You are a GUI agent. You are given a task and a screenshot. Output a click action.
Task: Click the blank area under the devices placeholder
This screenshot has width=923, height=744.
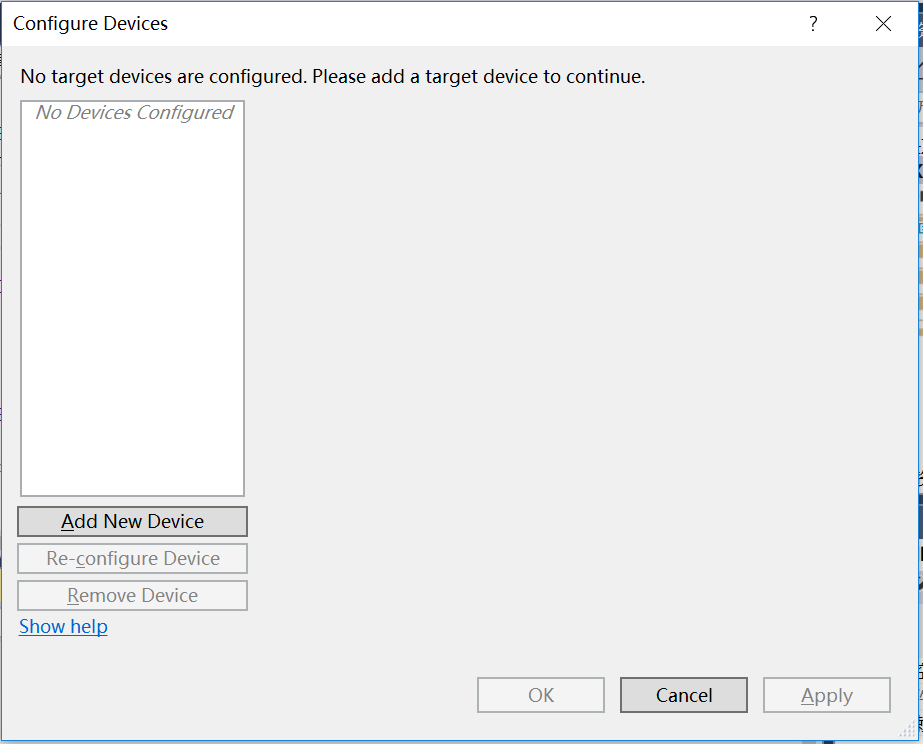click(132, 309)
